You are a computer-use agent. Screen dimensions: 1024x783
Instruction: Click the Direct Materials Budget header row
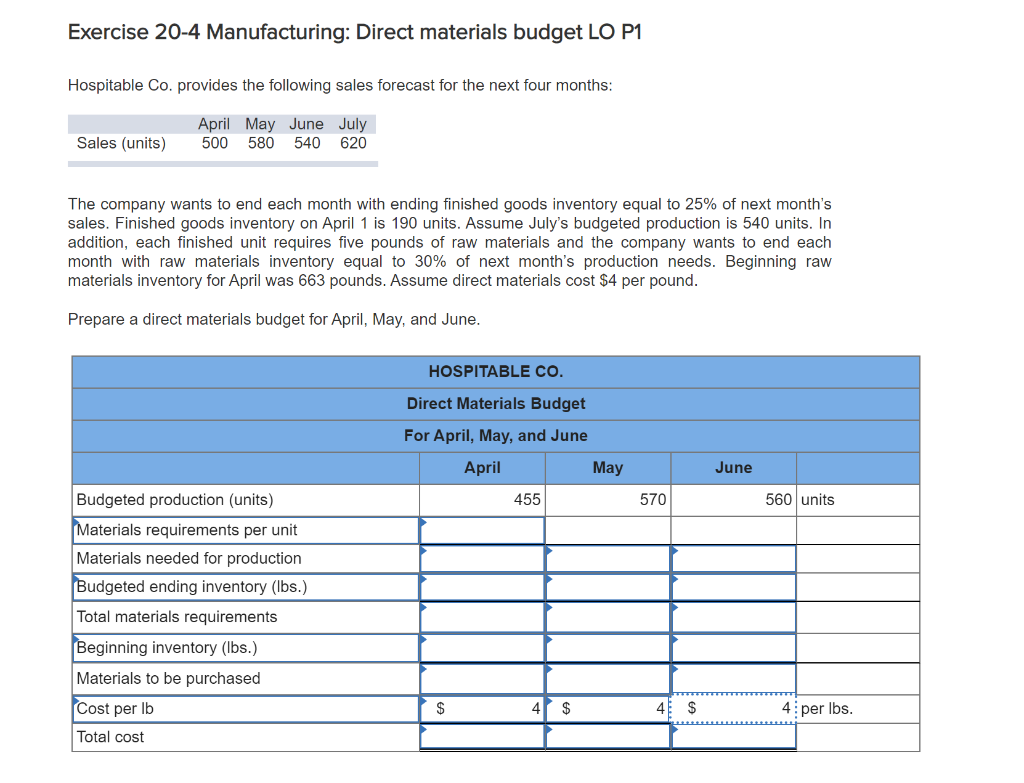click(495, 404)
